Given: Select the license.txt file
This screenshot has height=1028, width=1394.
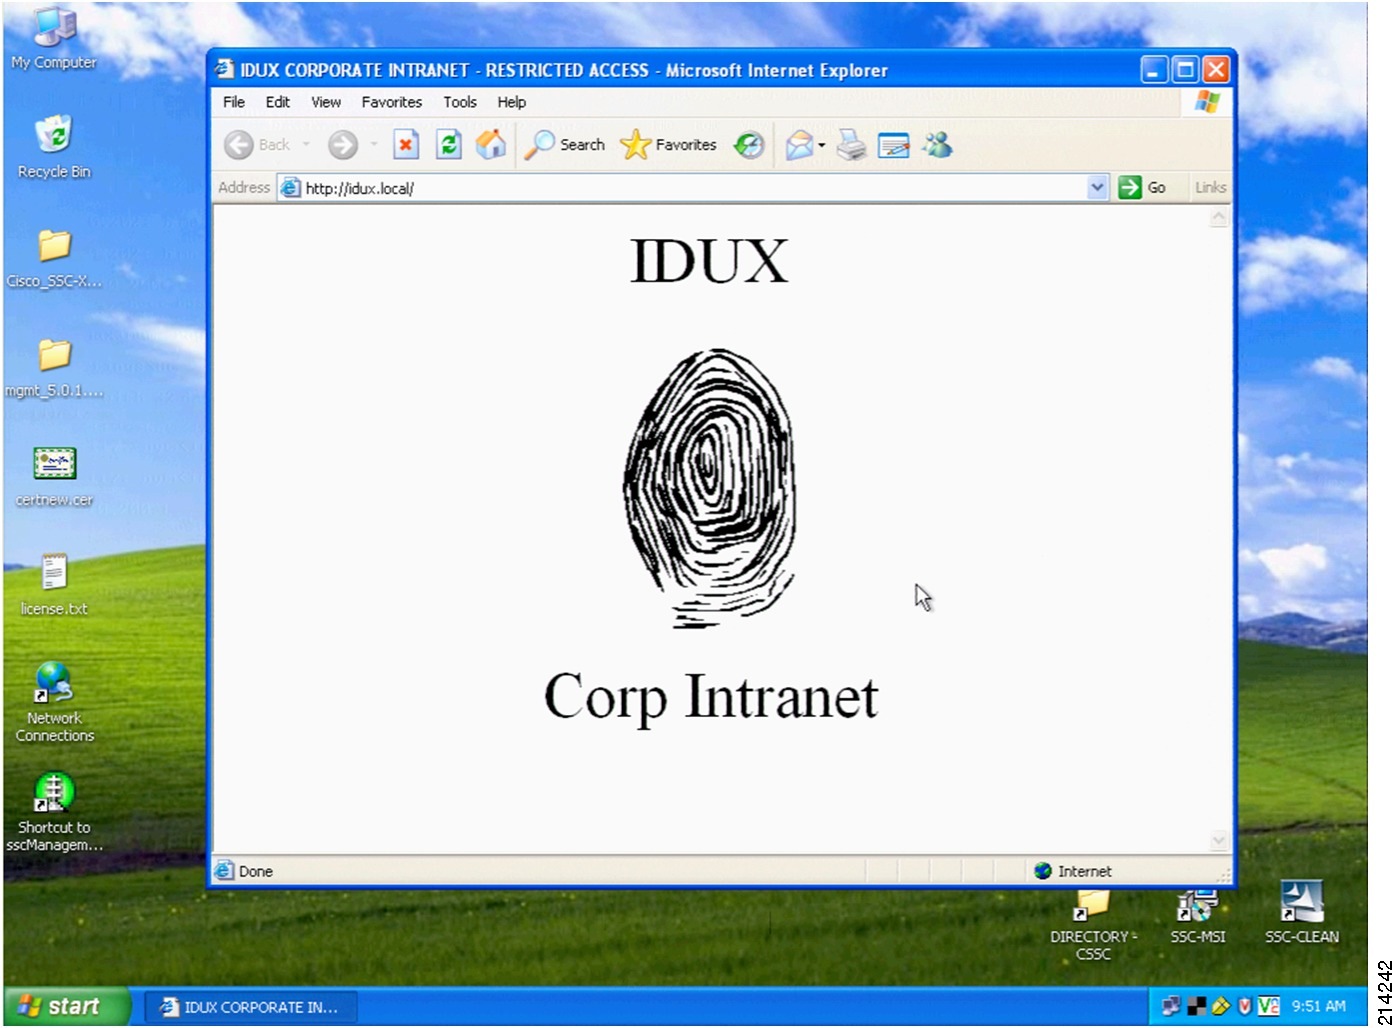Looking at the screenshot, I should click(x=54, y=585).
